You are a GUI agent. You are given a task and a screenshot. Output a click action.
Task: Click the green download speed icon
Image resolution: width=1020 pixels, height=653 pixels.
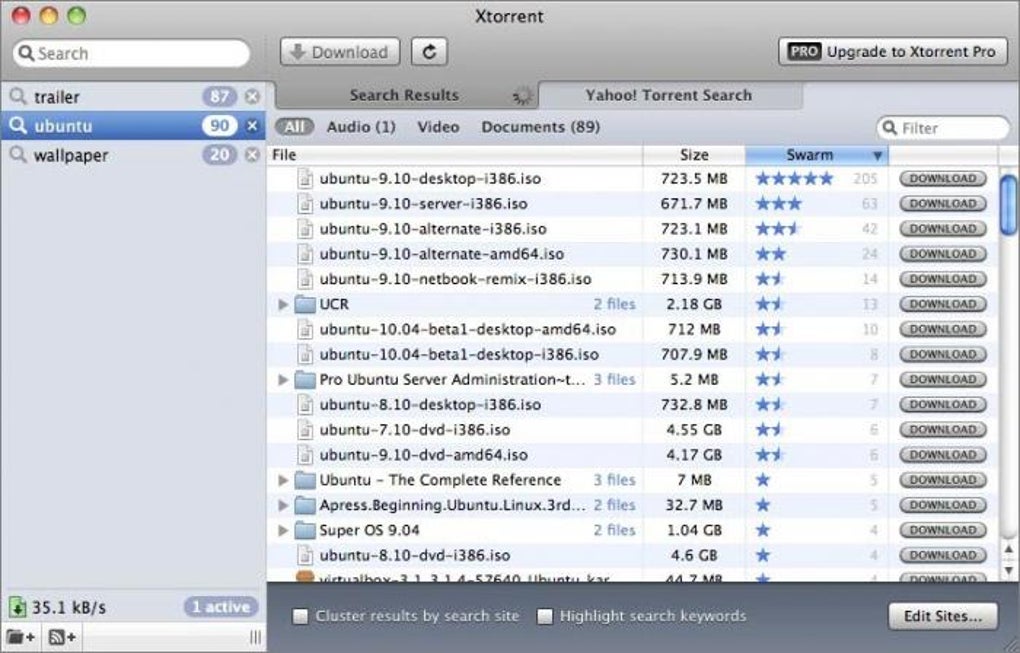click(x=18, y=607)
